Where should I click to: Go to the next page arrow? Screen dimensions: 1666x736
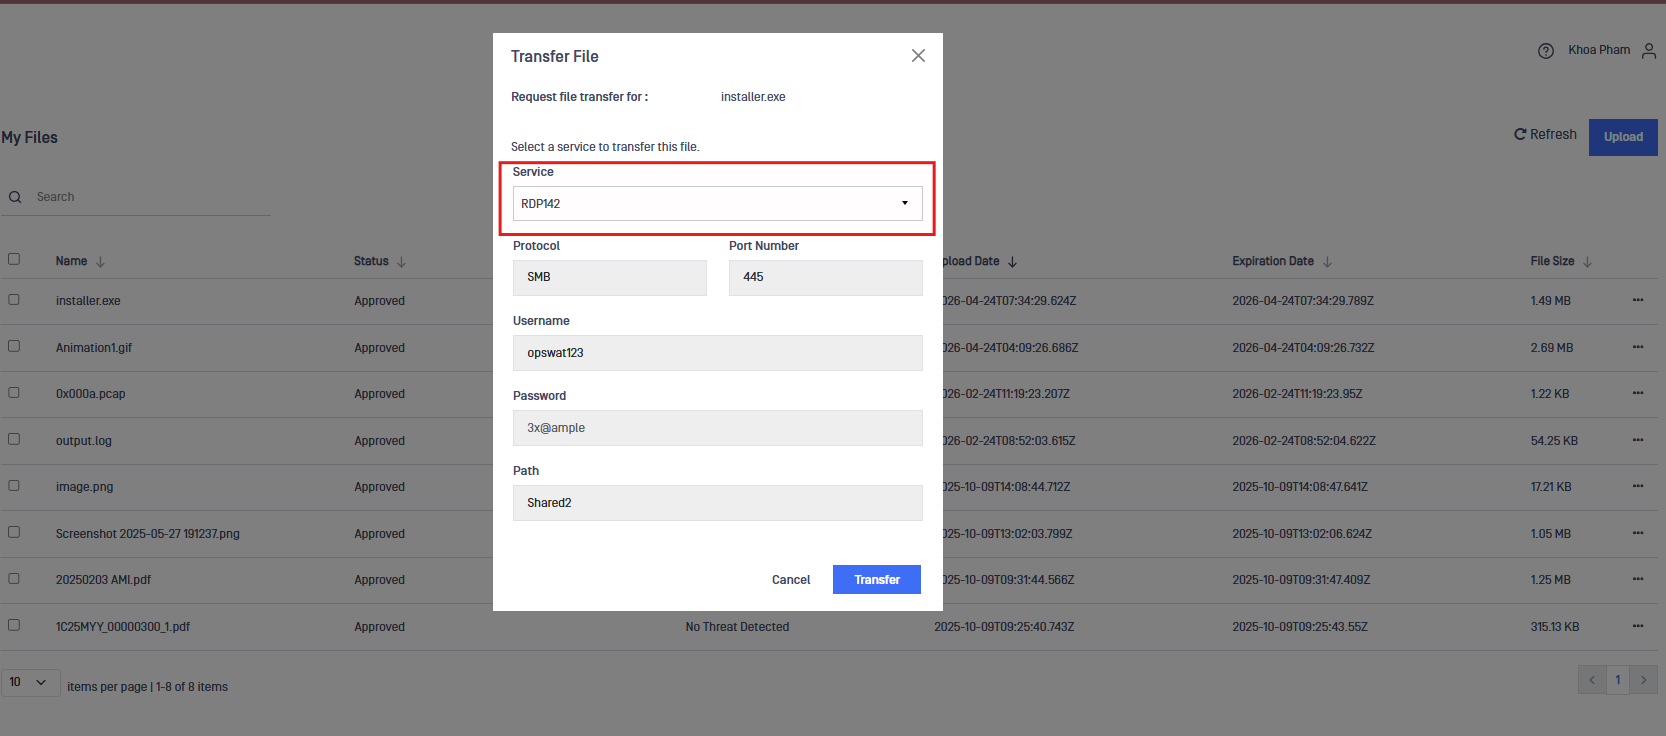click(1643, 680)
